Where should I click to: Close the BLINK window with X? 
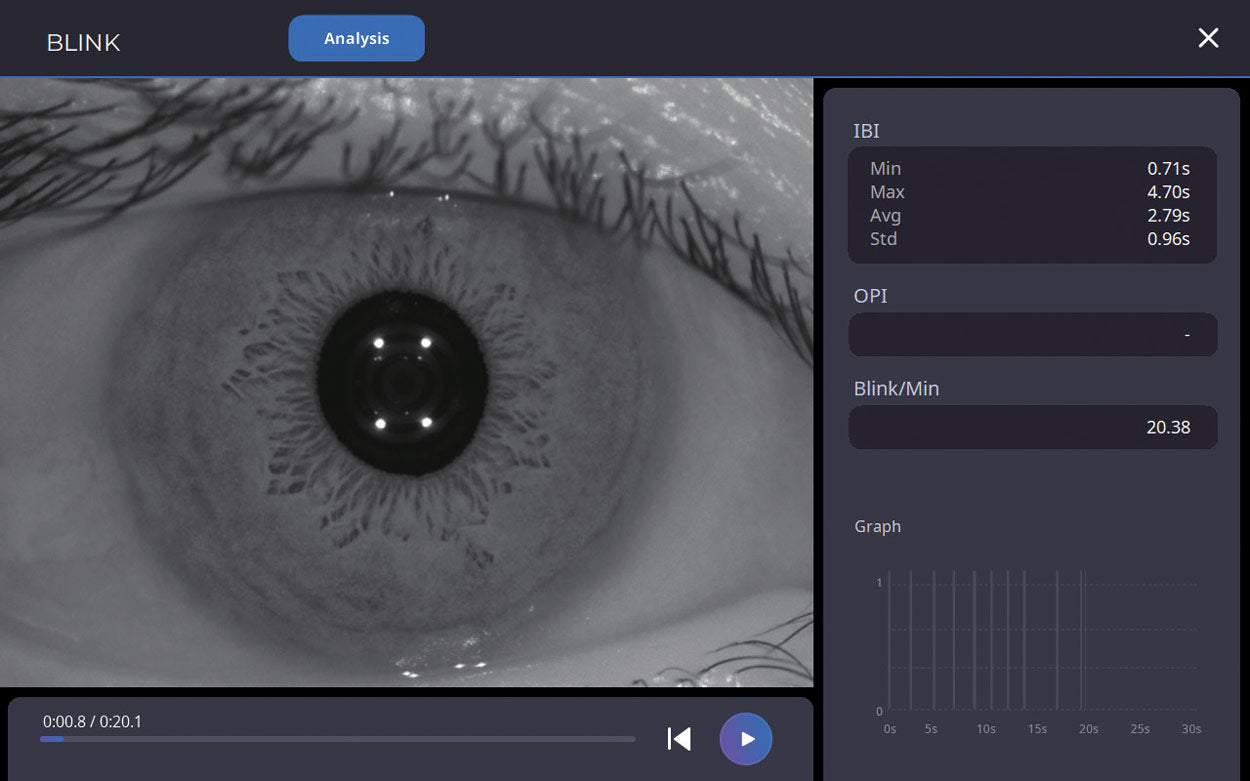click(1208, 38)
